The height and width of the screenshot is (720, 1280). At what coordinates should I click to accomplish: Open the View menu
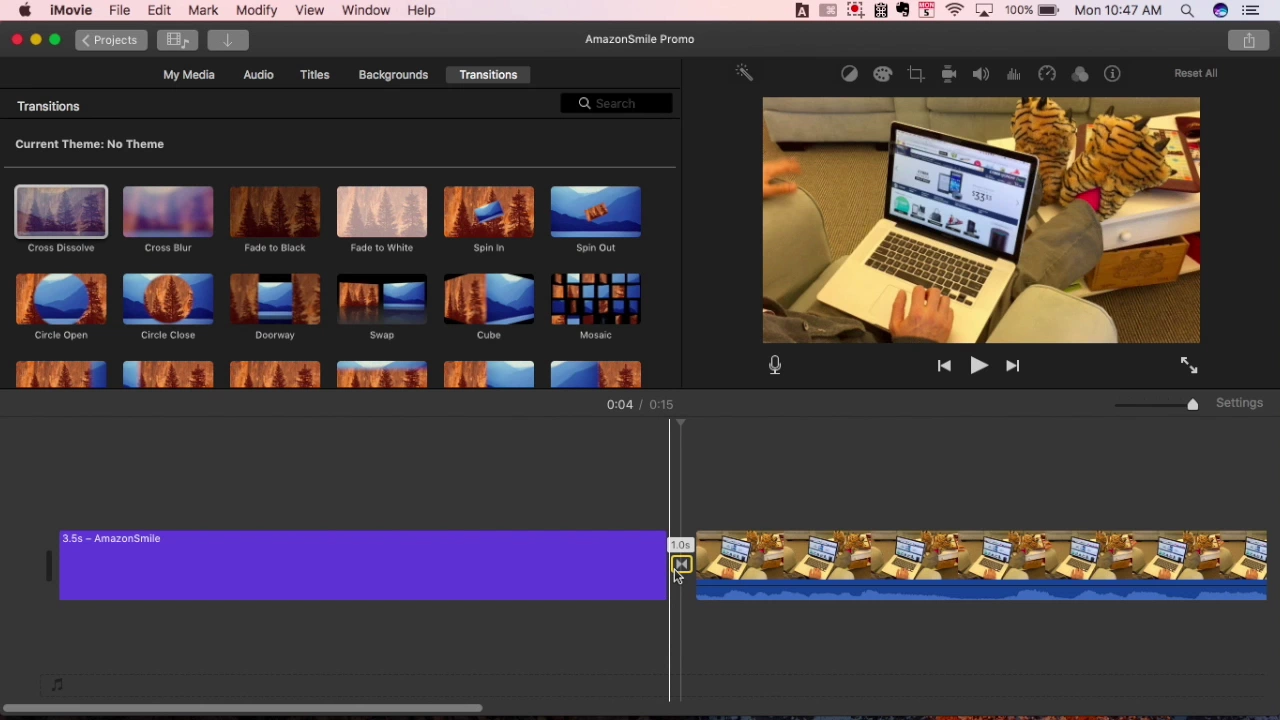309,10
